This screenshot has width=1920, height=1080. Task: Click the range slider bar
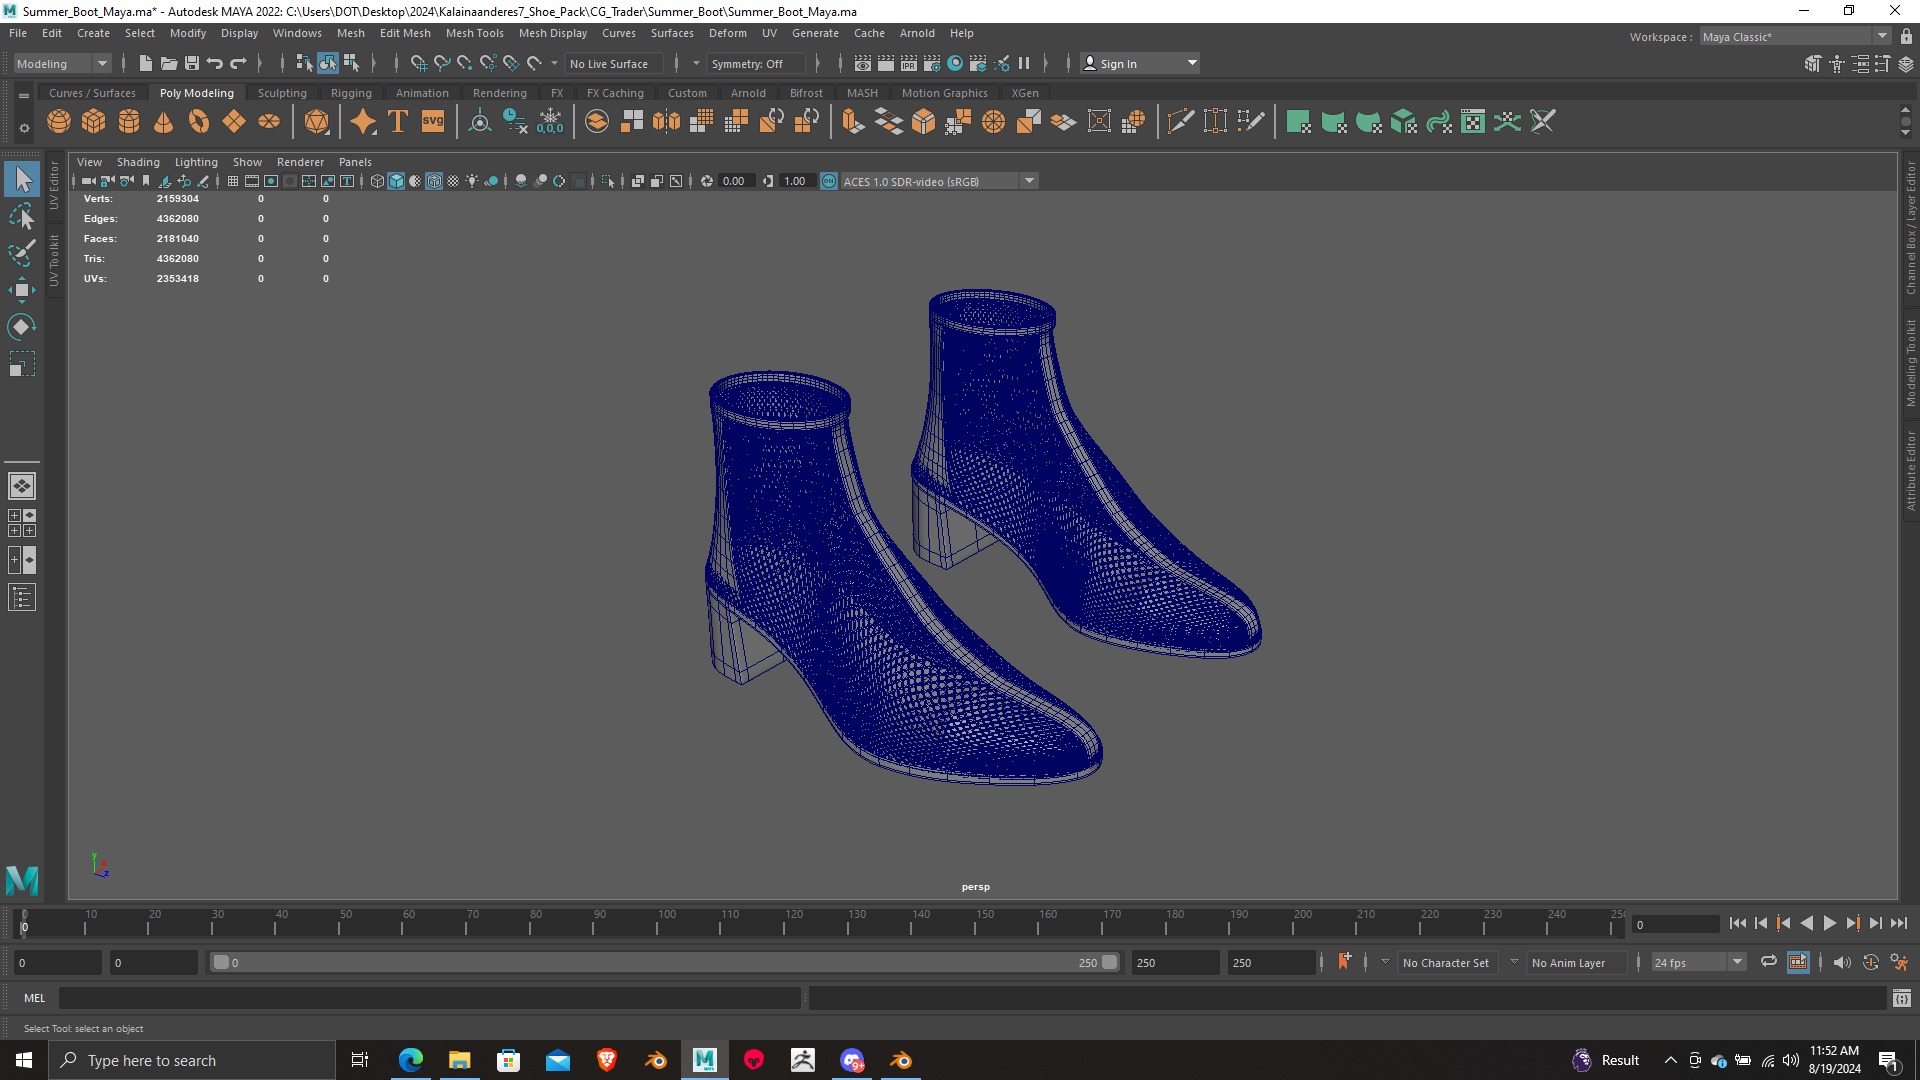(x=665, y=962)
